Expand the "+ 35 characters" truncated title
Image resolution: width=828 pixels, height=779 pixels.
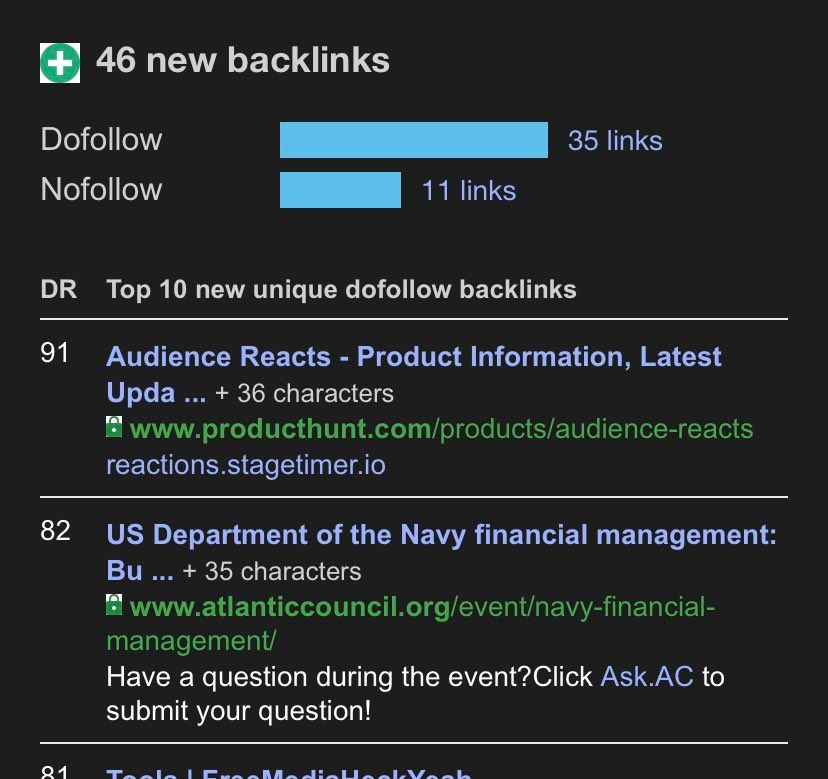click(271, 572)
